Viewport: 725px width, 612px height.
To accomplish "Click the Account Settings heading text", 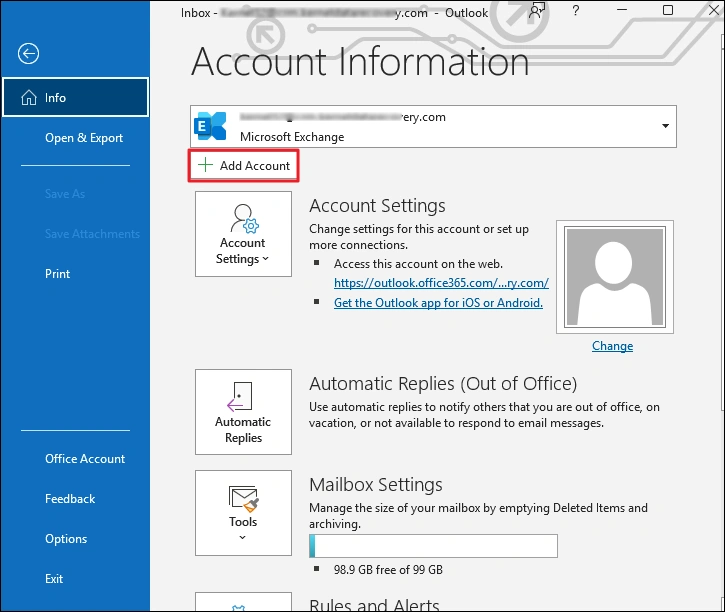I will (x=377, y=206).
